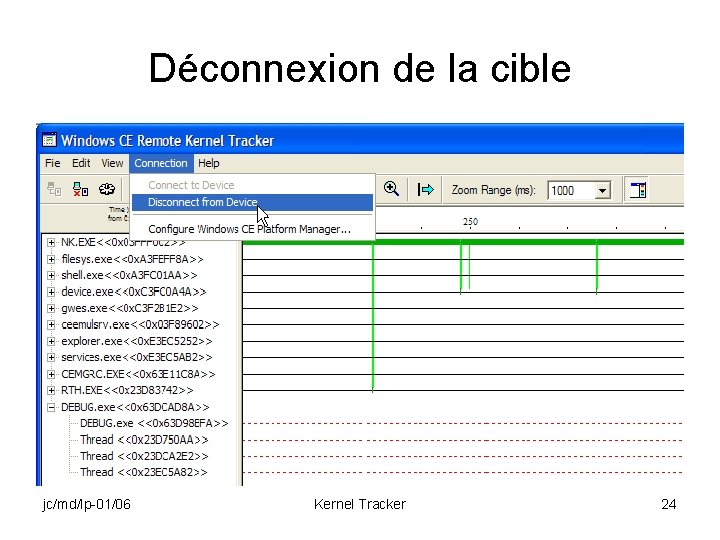Open the View menu
This screenshot has height=540, width=720.
(x=112, y=163)
